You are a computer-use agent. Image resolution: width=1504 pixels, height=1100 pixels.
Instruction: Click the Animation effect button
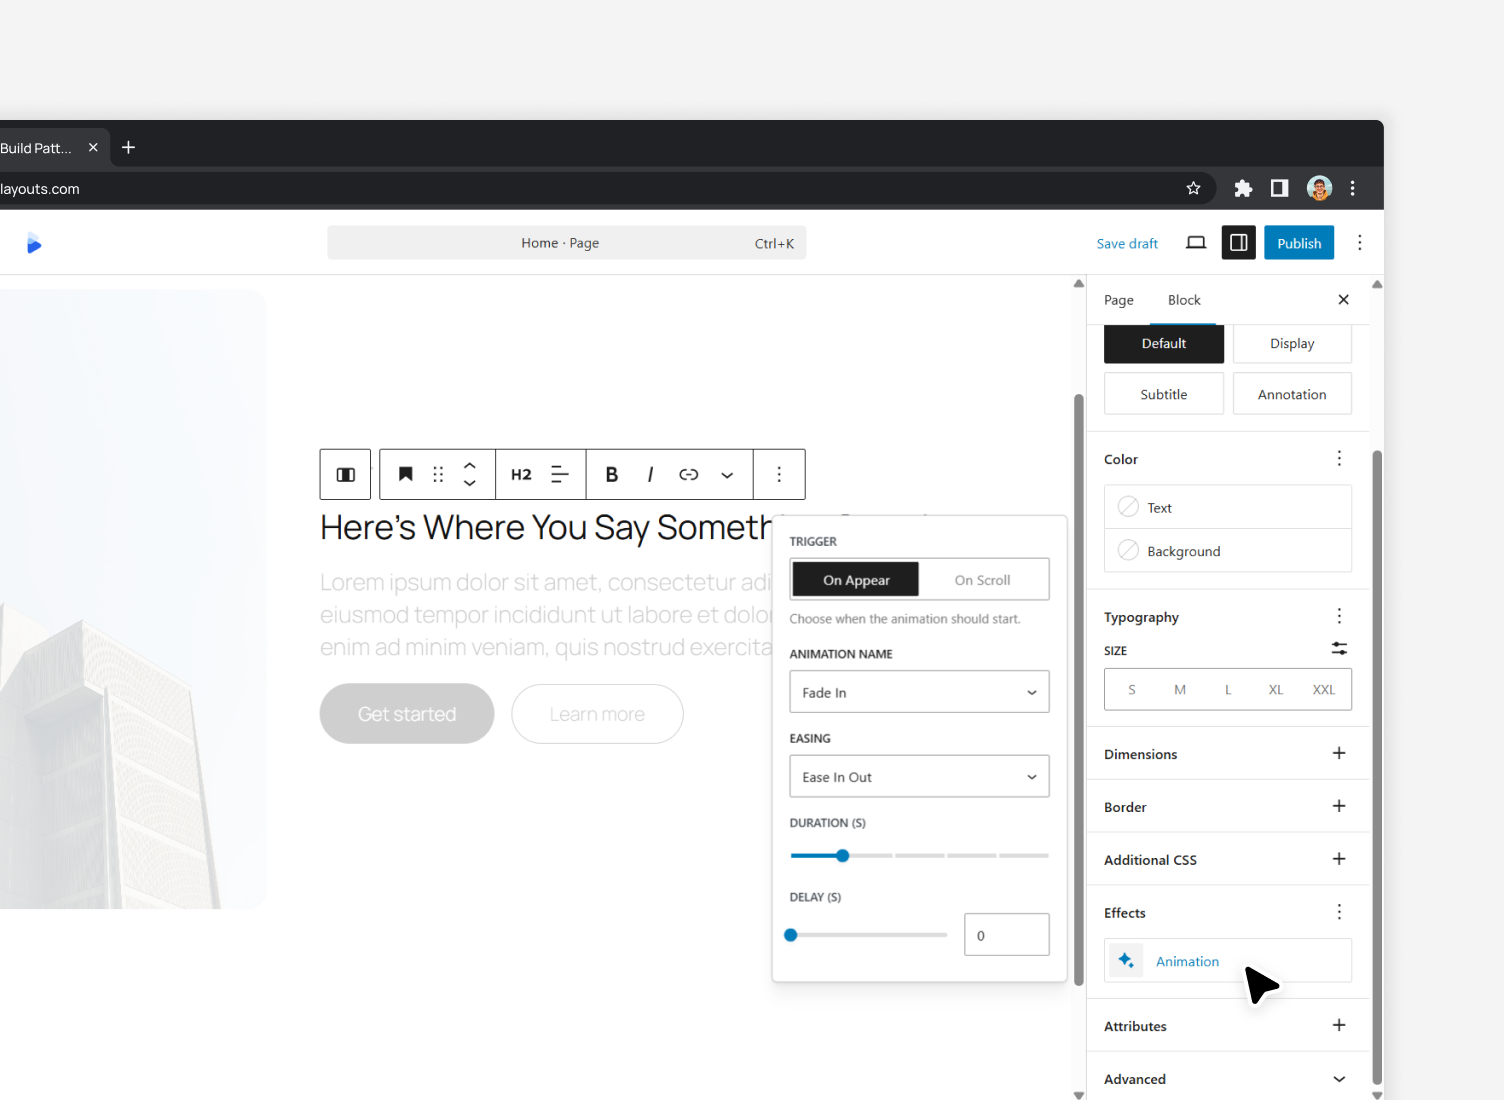[x=1228, y=960]
